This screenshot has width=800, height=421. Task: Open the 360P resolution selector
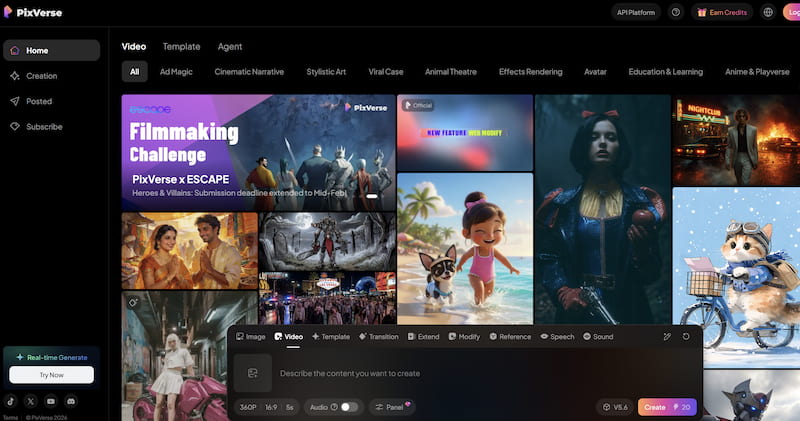coord(247,407)
